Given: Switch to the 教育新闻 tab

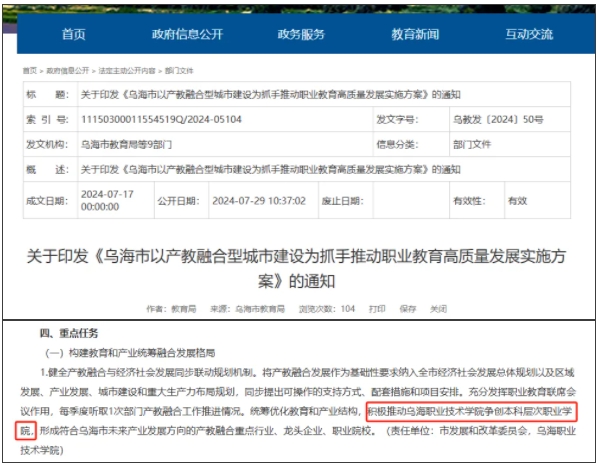Looking at the screenshot, I should coord(415,34).
